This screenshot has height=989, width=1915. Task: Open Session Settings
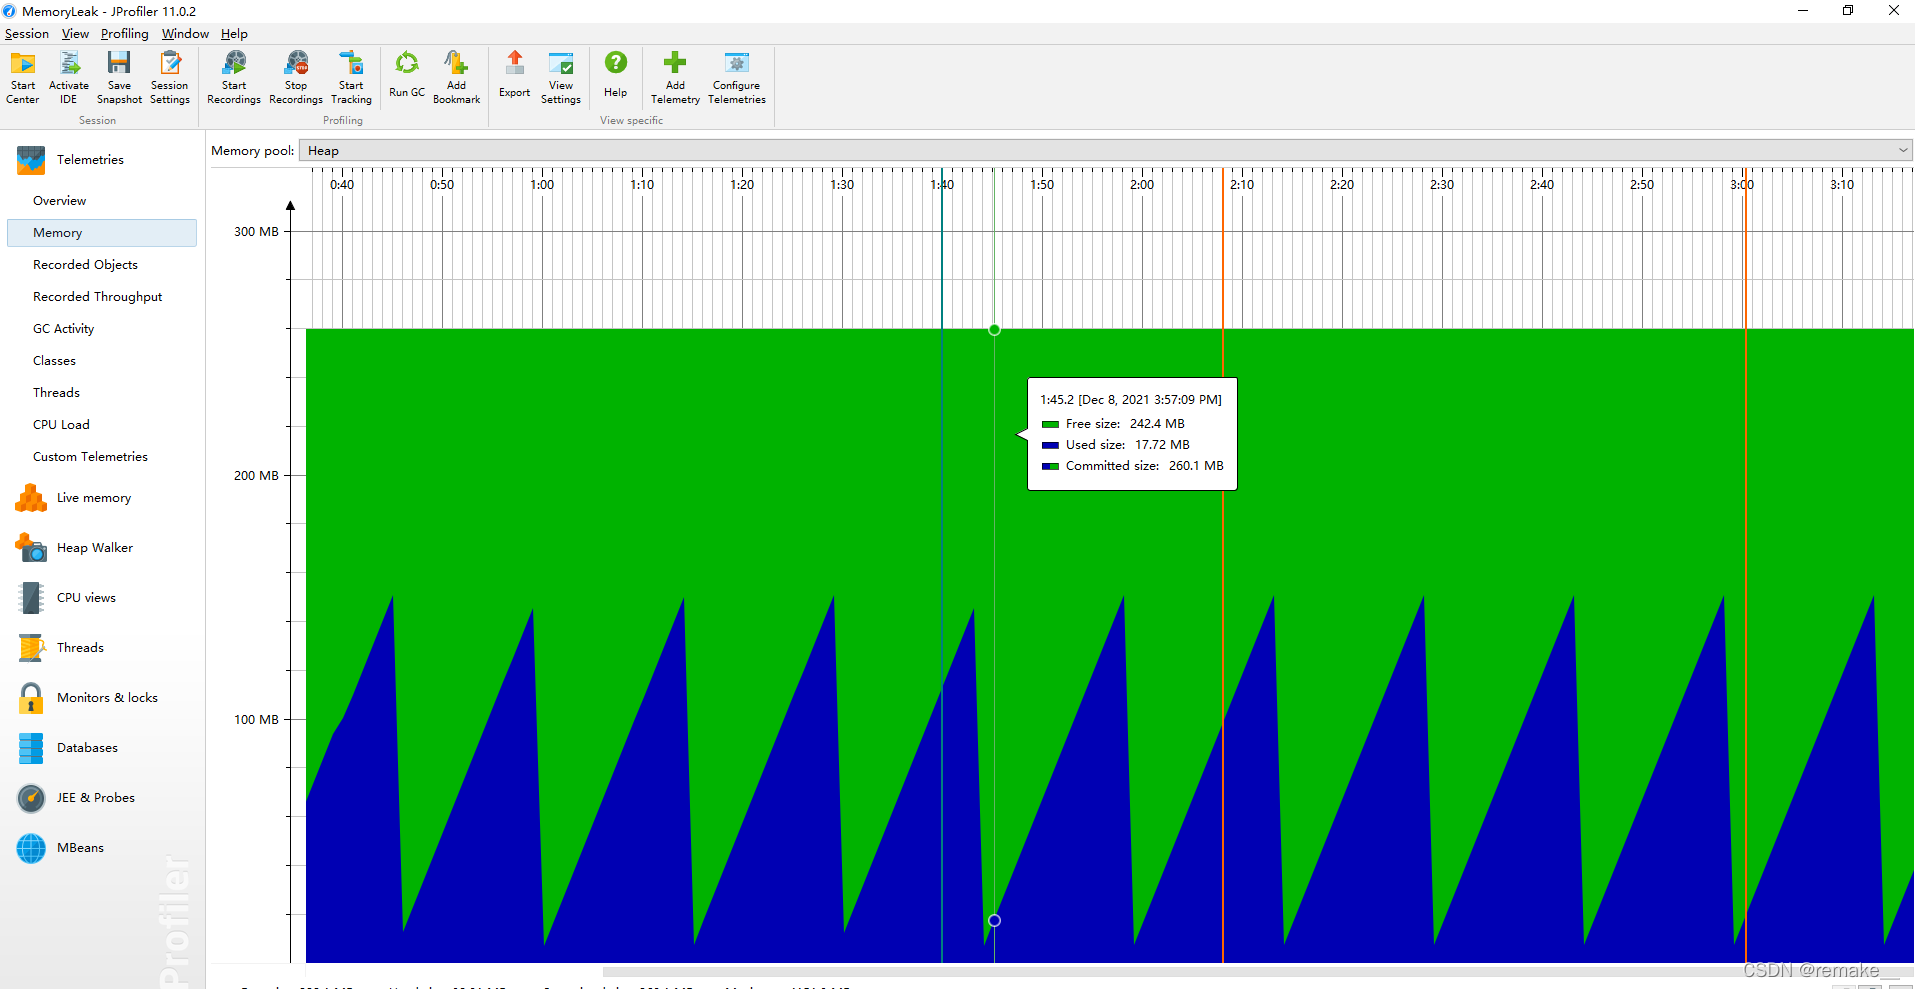coord(170,77)
